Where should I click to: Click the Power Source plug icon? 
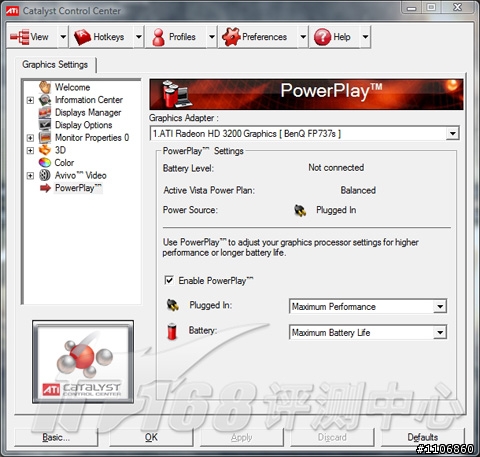click(x=300, y=210)
